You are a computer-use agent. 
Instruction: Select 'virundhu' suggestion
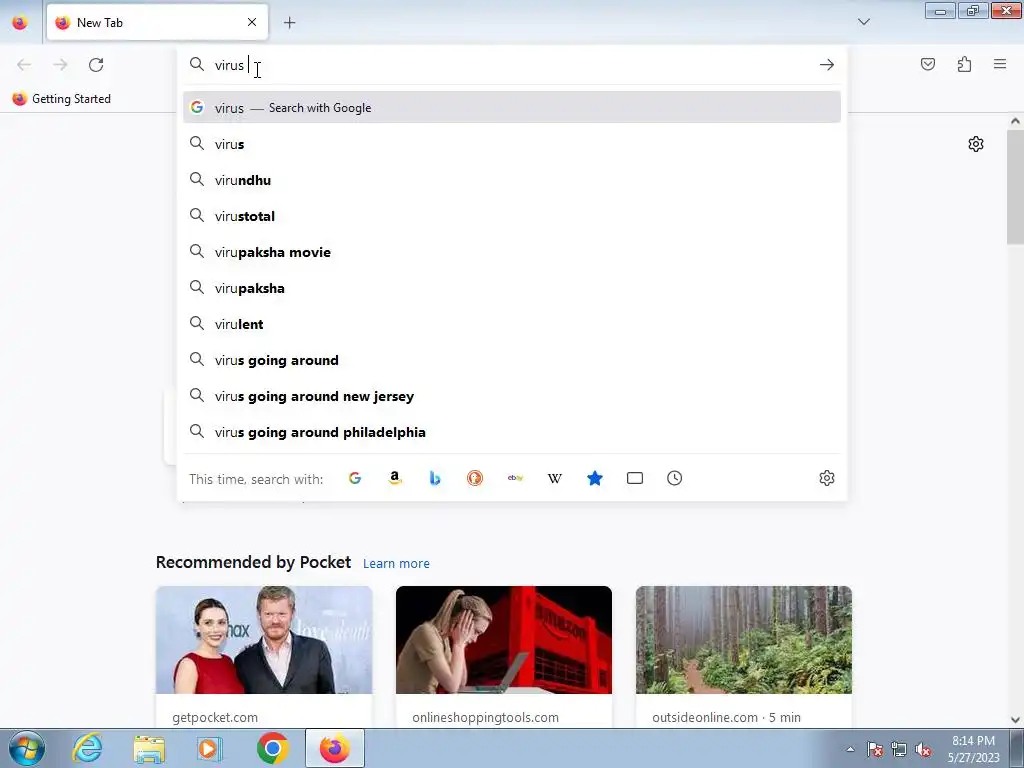512,180
